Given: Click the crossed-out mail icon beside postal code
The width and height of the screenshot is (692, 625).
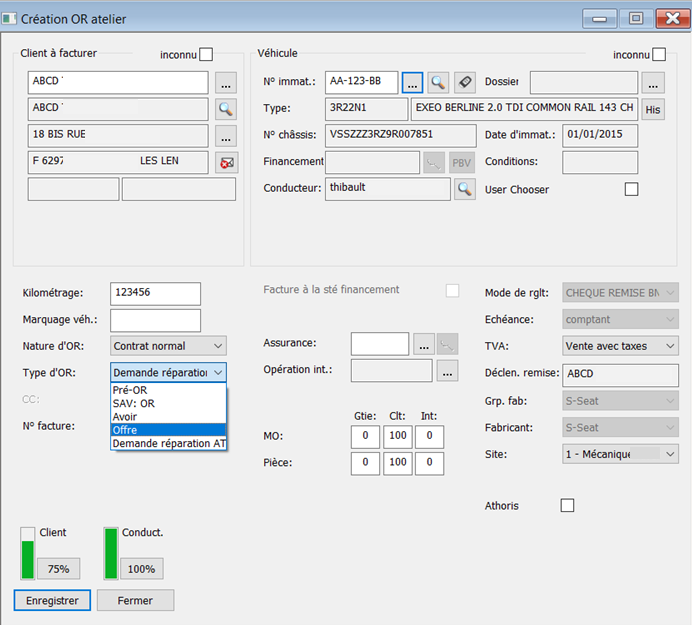Looking at the screenshot, I should click(x=226, y=163).
